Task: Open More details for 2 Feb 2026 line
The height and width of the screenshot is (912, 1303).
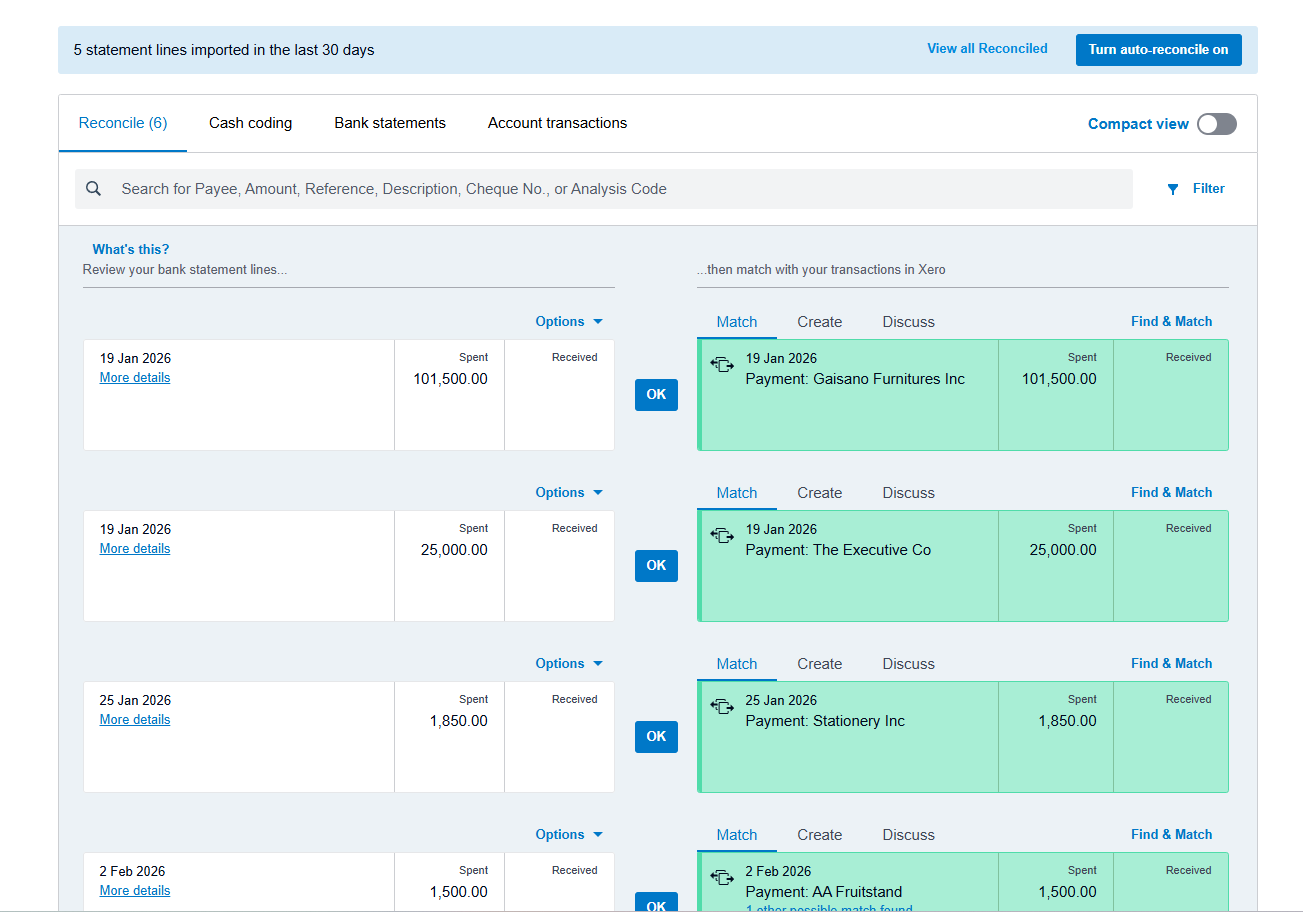Action: 135,891
